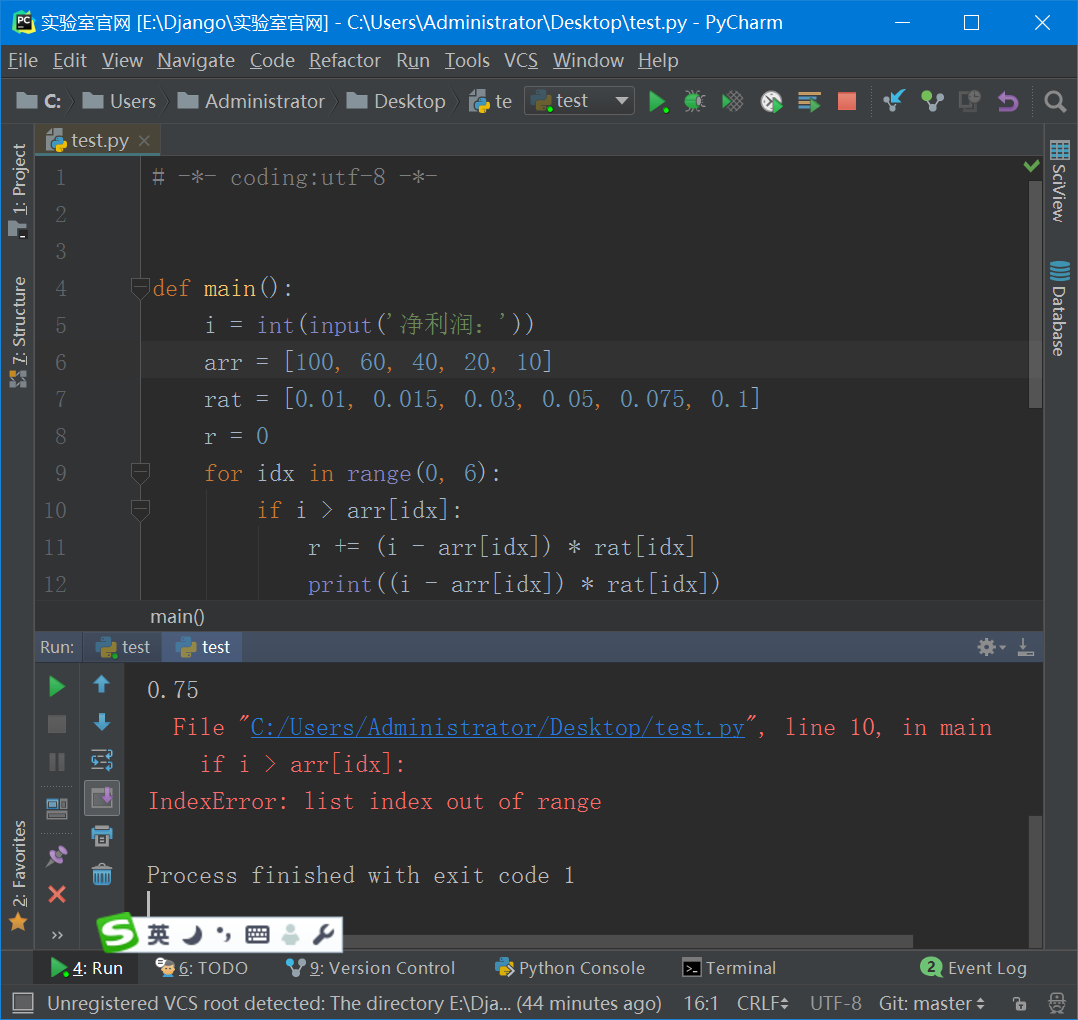The height and width of the screenshot is (1020, 1078).
Task: Stop the process with the red square
Action: click(x=847, y=102)
